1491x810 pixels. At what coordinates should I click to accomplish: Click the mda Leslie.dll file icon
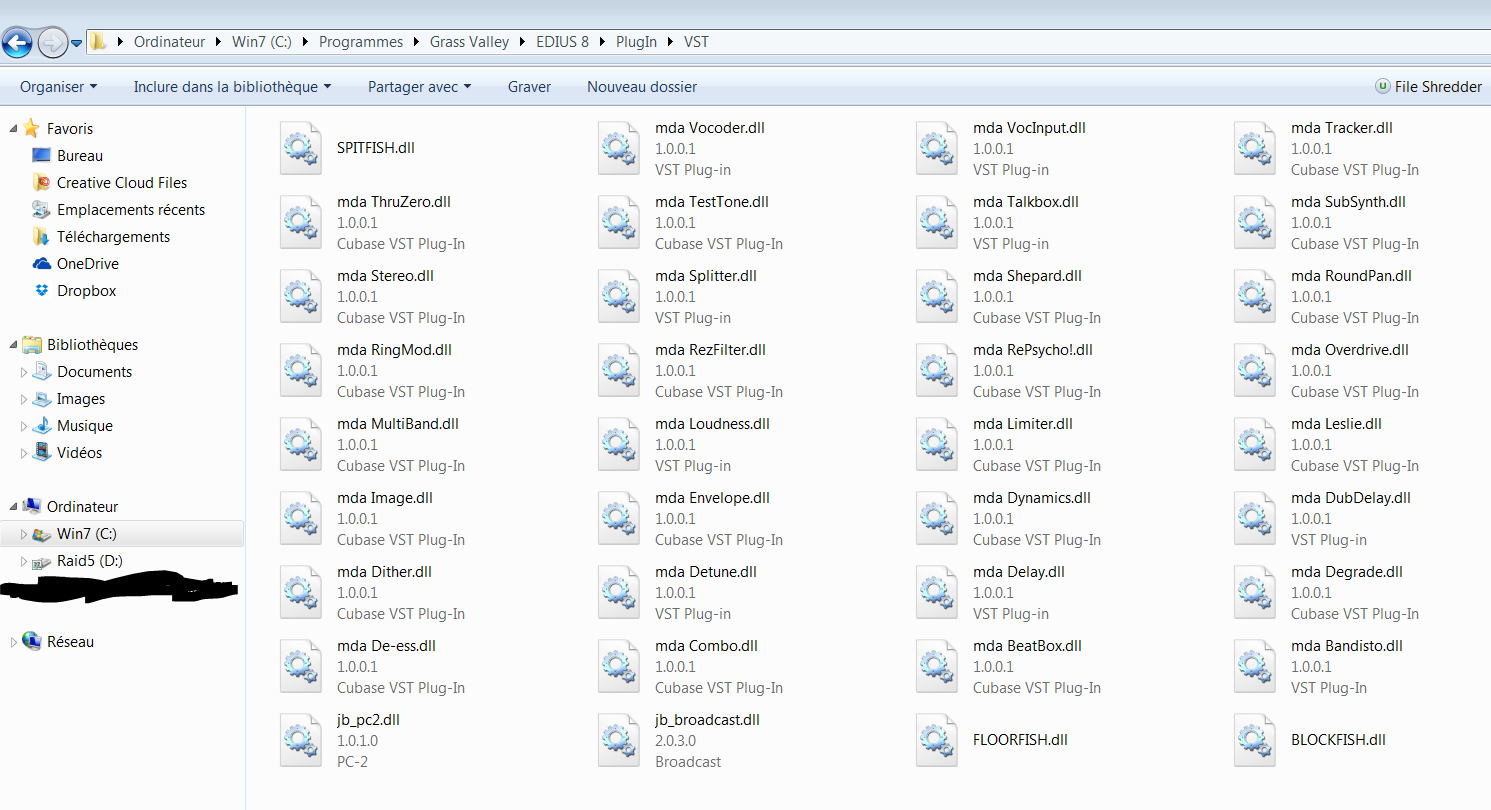click(x=1254, y=444)
